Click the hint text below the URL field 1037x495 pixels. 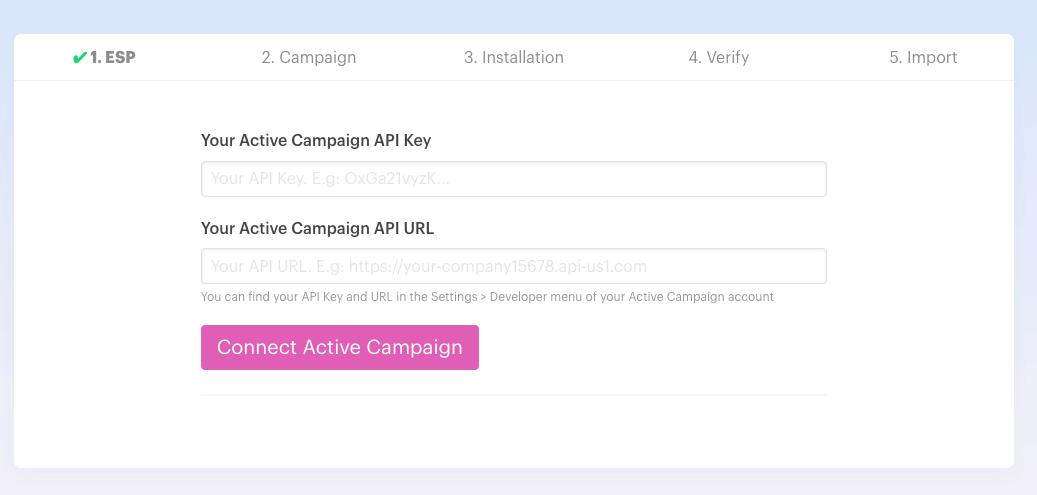(x=487, y=297)
